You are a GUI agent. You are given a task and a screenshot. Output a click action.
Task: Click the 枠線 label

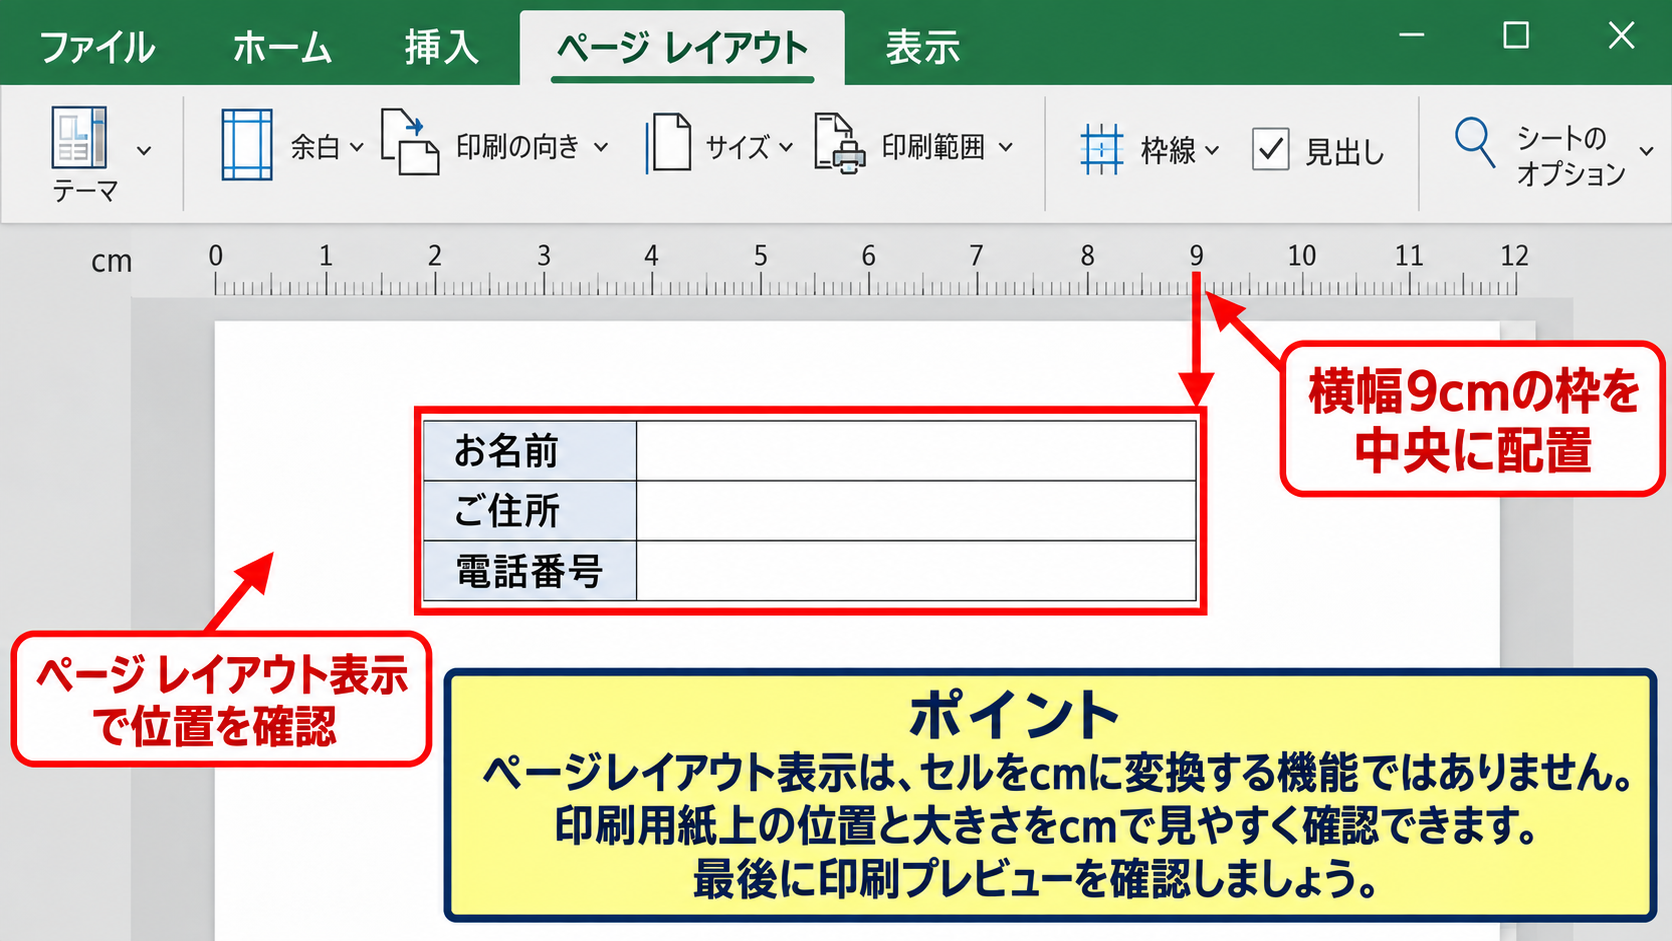pos(1168,151)
